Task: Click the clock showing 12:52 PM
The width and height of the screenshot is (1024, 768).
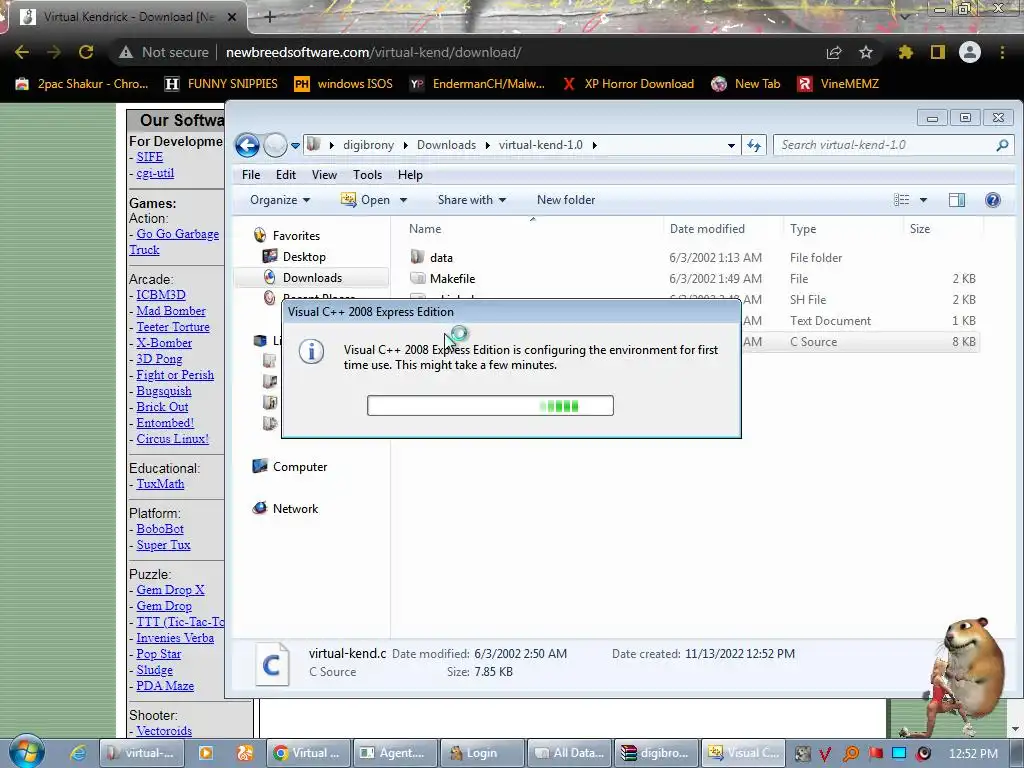Action: pyautogui.click(x=972, y=753)
